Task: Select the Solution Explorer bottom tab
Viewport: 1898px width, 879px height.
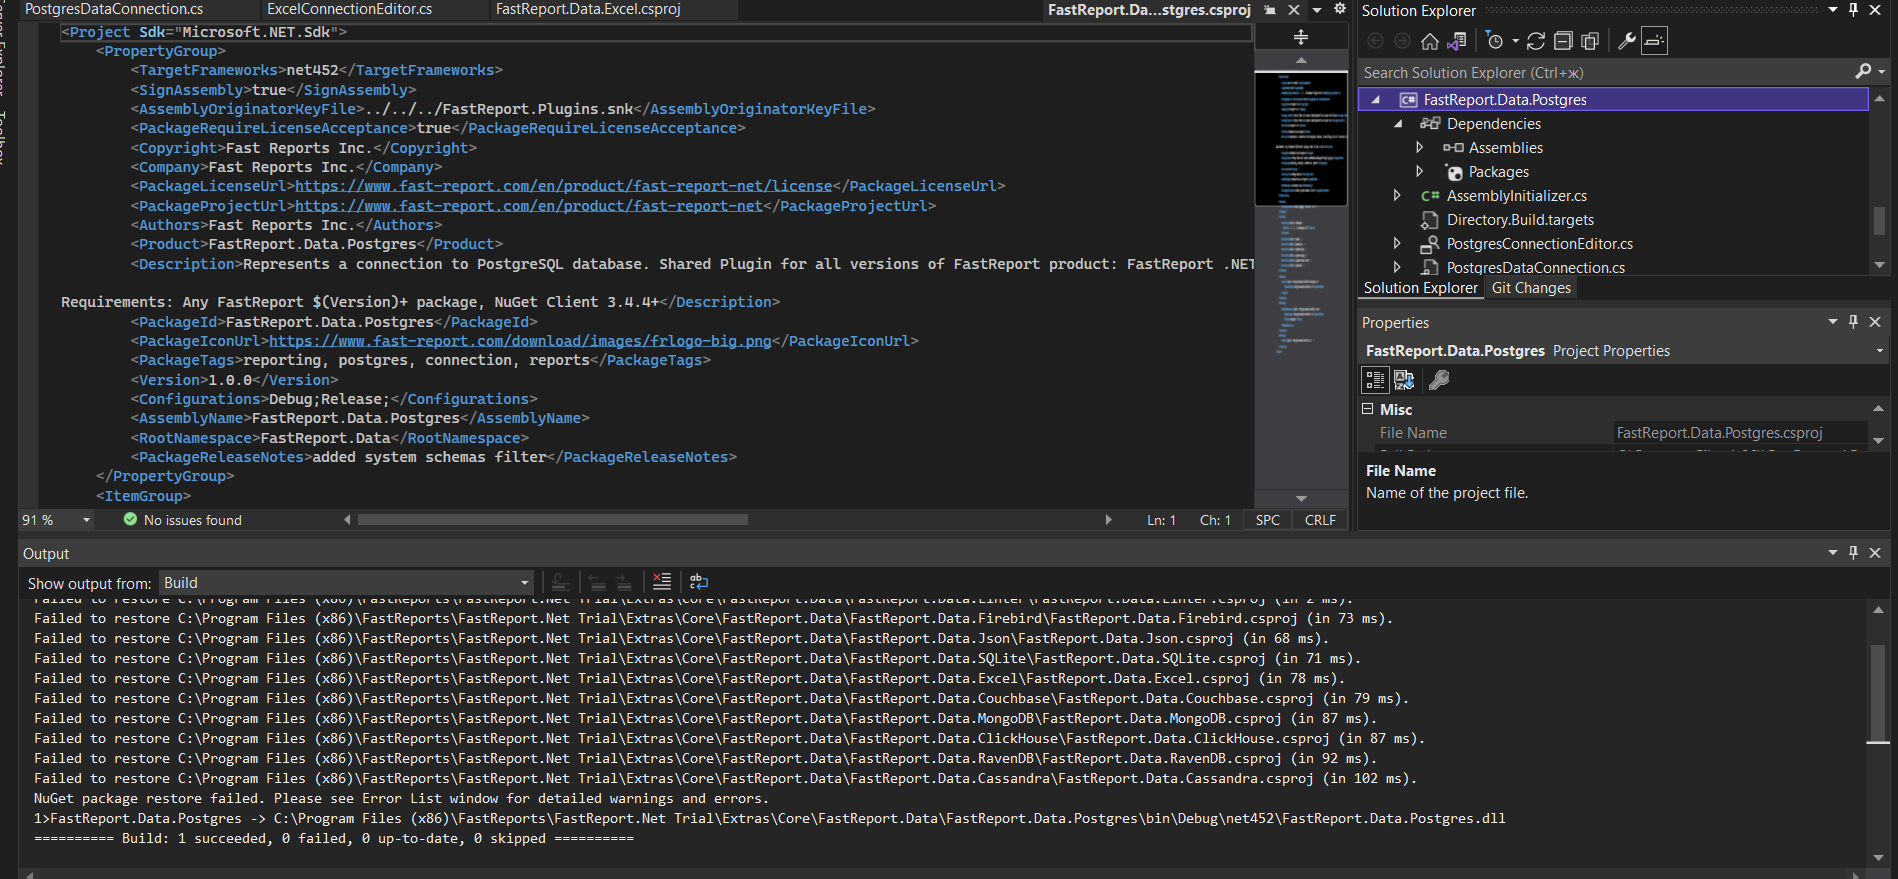Action: [1420, 288]
